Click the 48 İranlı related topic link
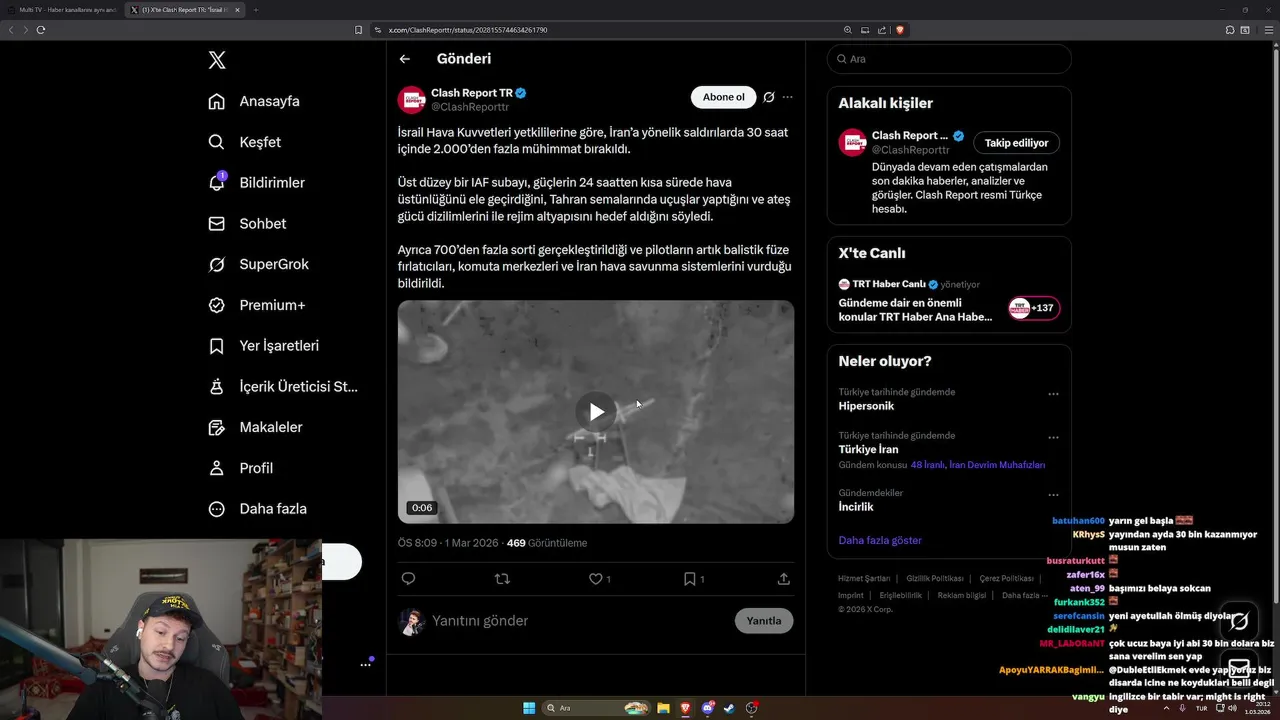This screenshot has width=1280, height=720. coord(927,465)
